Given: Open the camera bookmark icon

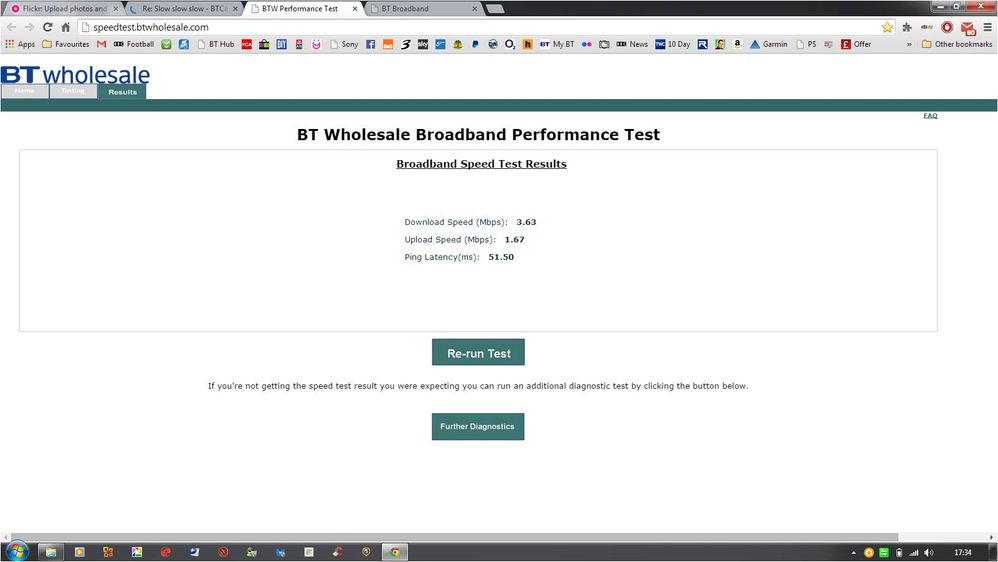Looking at the screenshot, I should point(604,44).
